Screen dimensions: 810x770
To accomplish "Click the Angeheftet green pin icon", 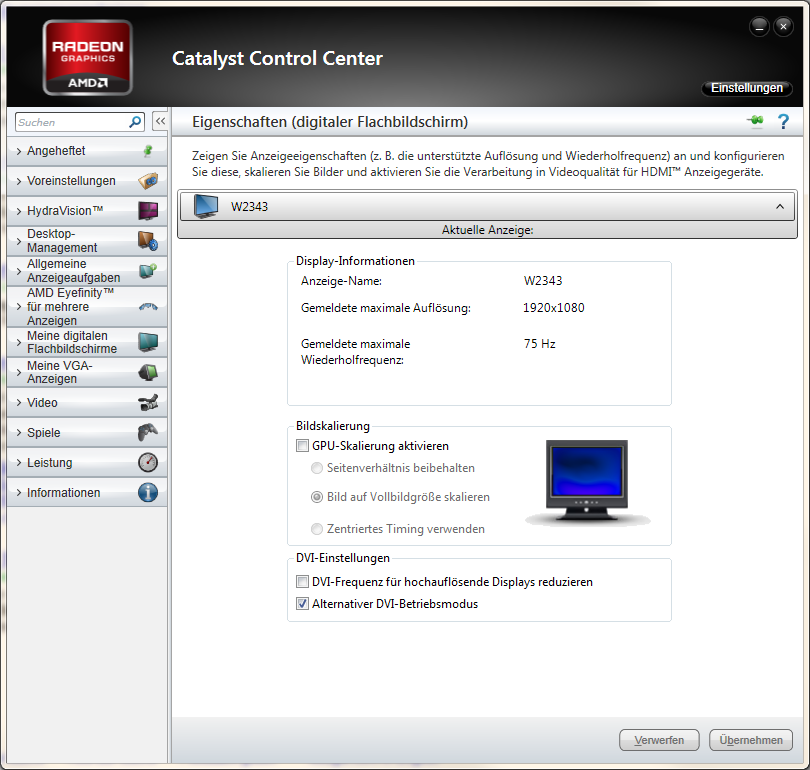I will (x=148, y=151).
